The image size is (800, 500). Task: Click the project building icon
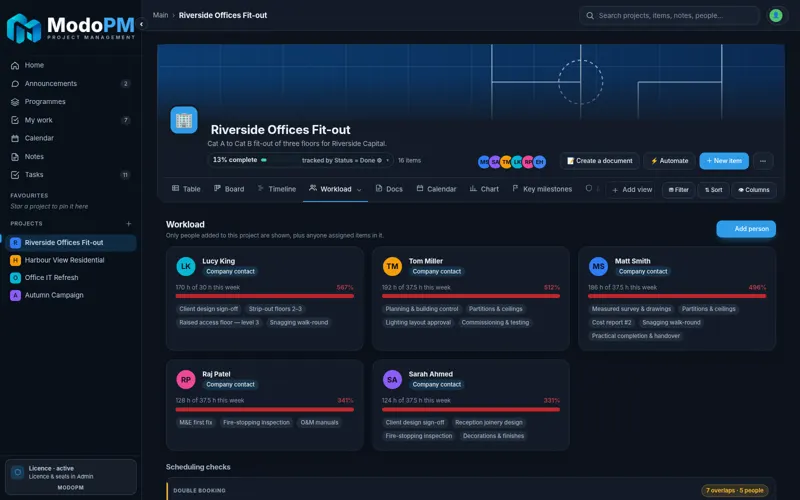click(184, 120)
